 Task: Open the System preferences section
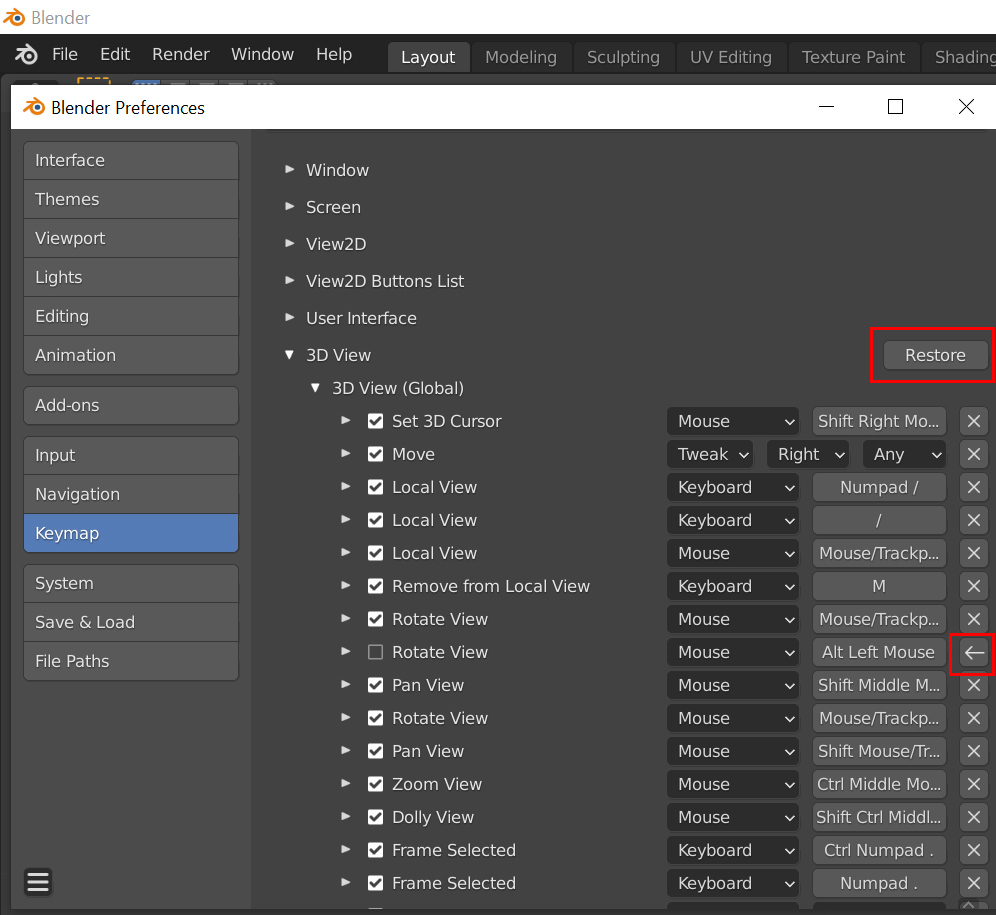click(x=131, y=583)
